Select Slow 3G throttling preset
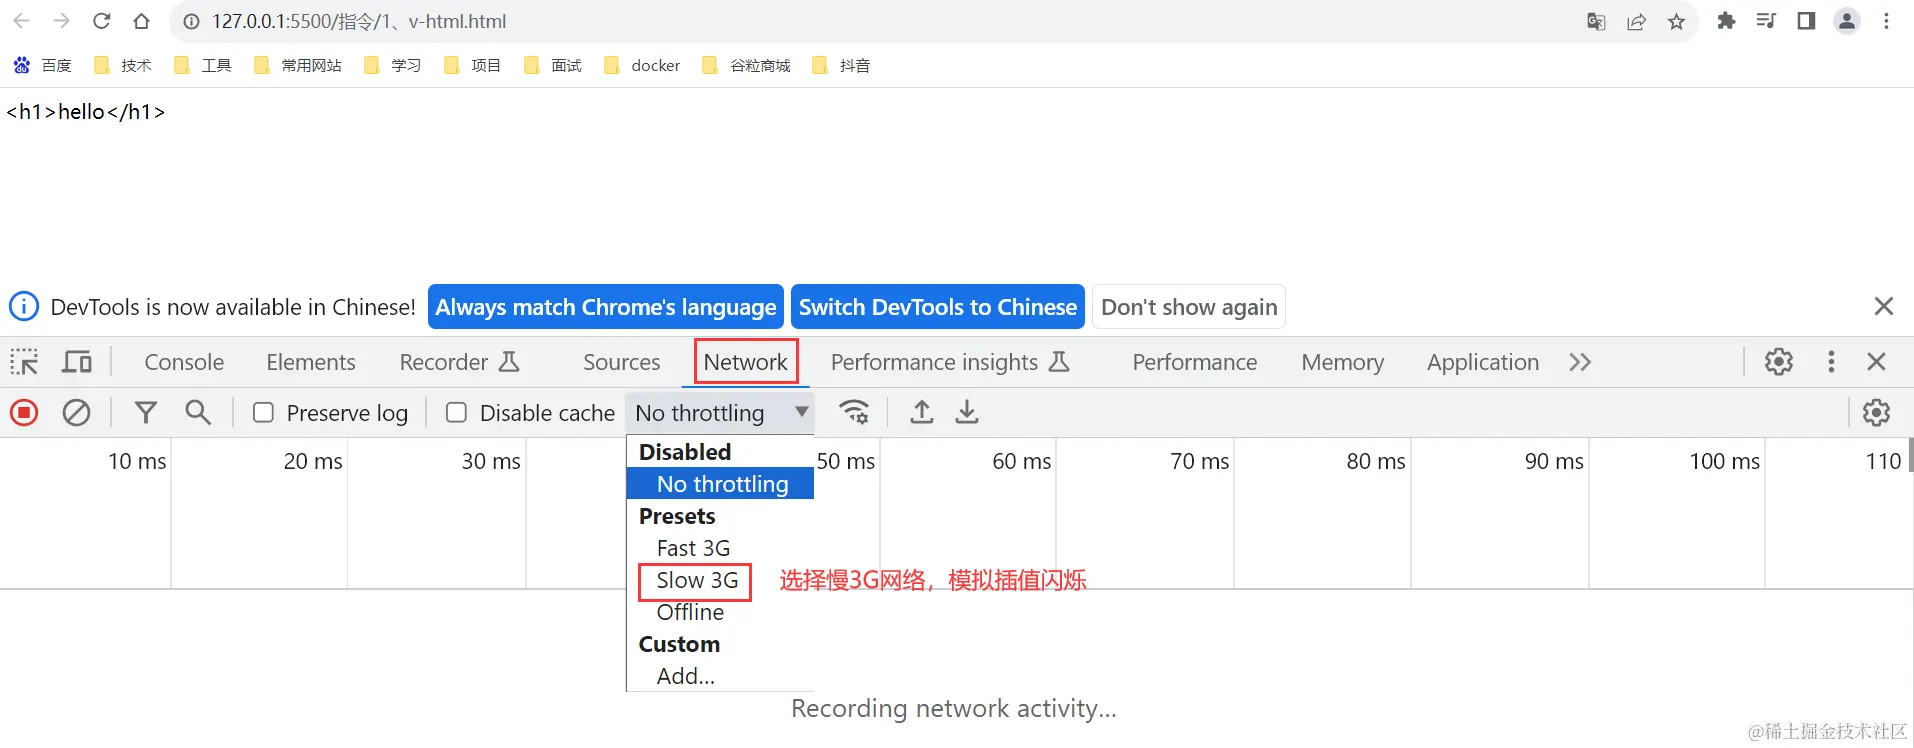 coord(697,580)
